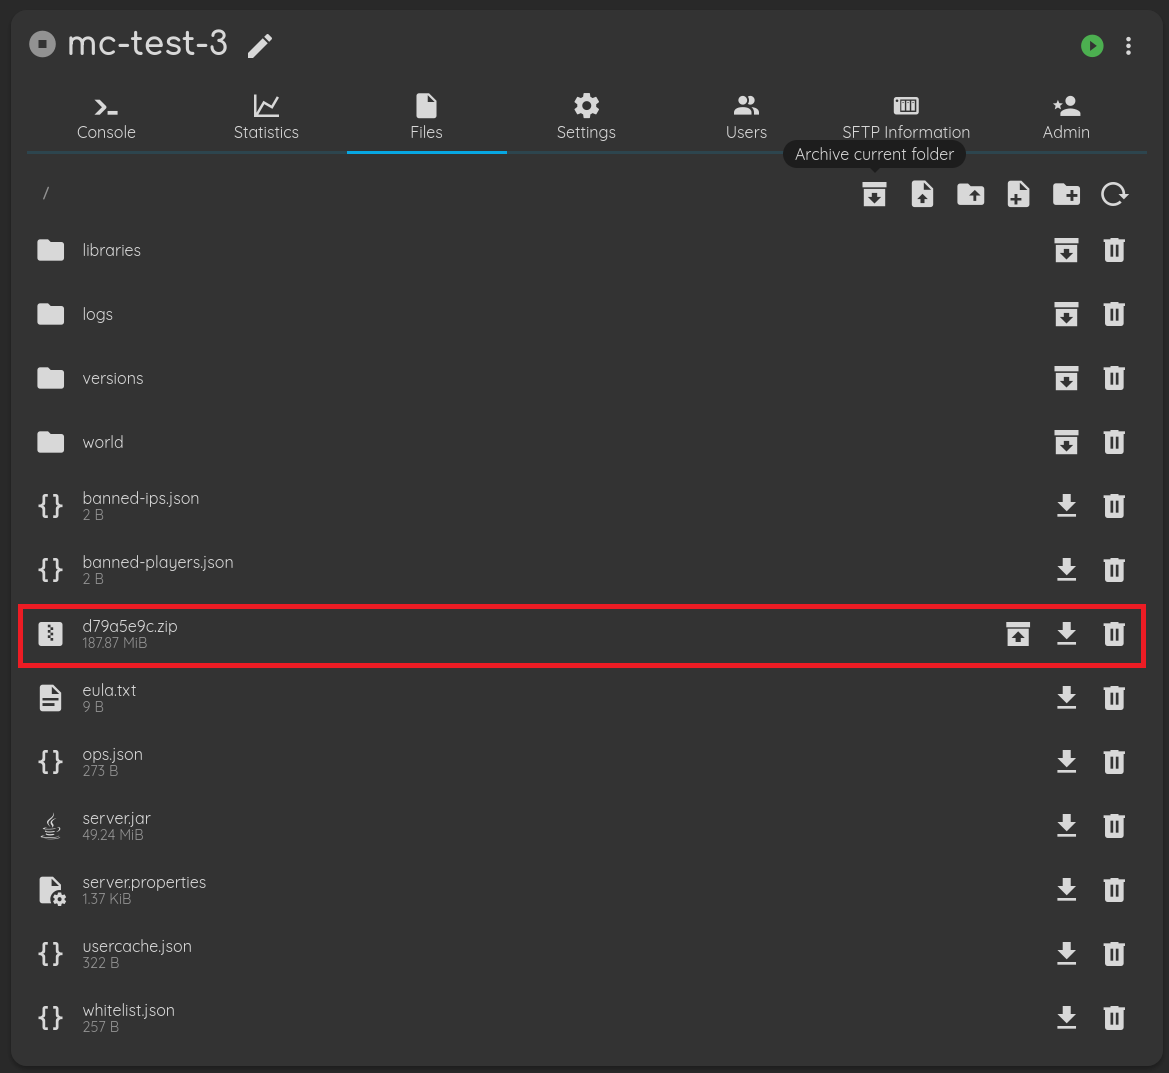Click the upload folder icon

970,194
